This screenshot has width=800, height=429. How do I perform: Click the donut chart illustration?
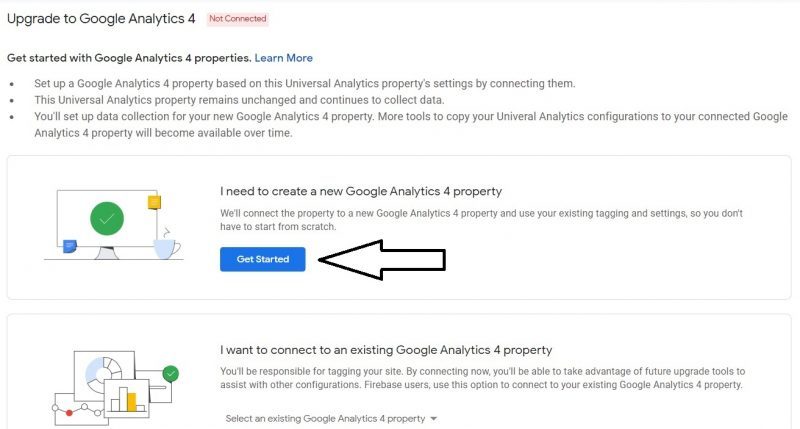point(103,374)
